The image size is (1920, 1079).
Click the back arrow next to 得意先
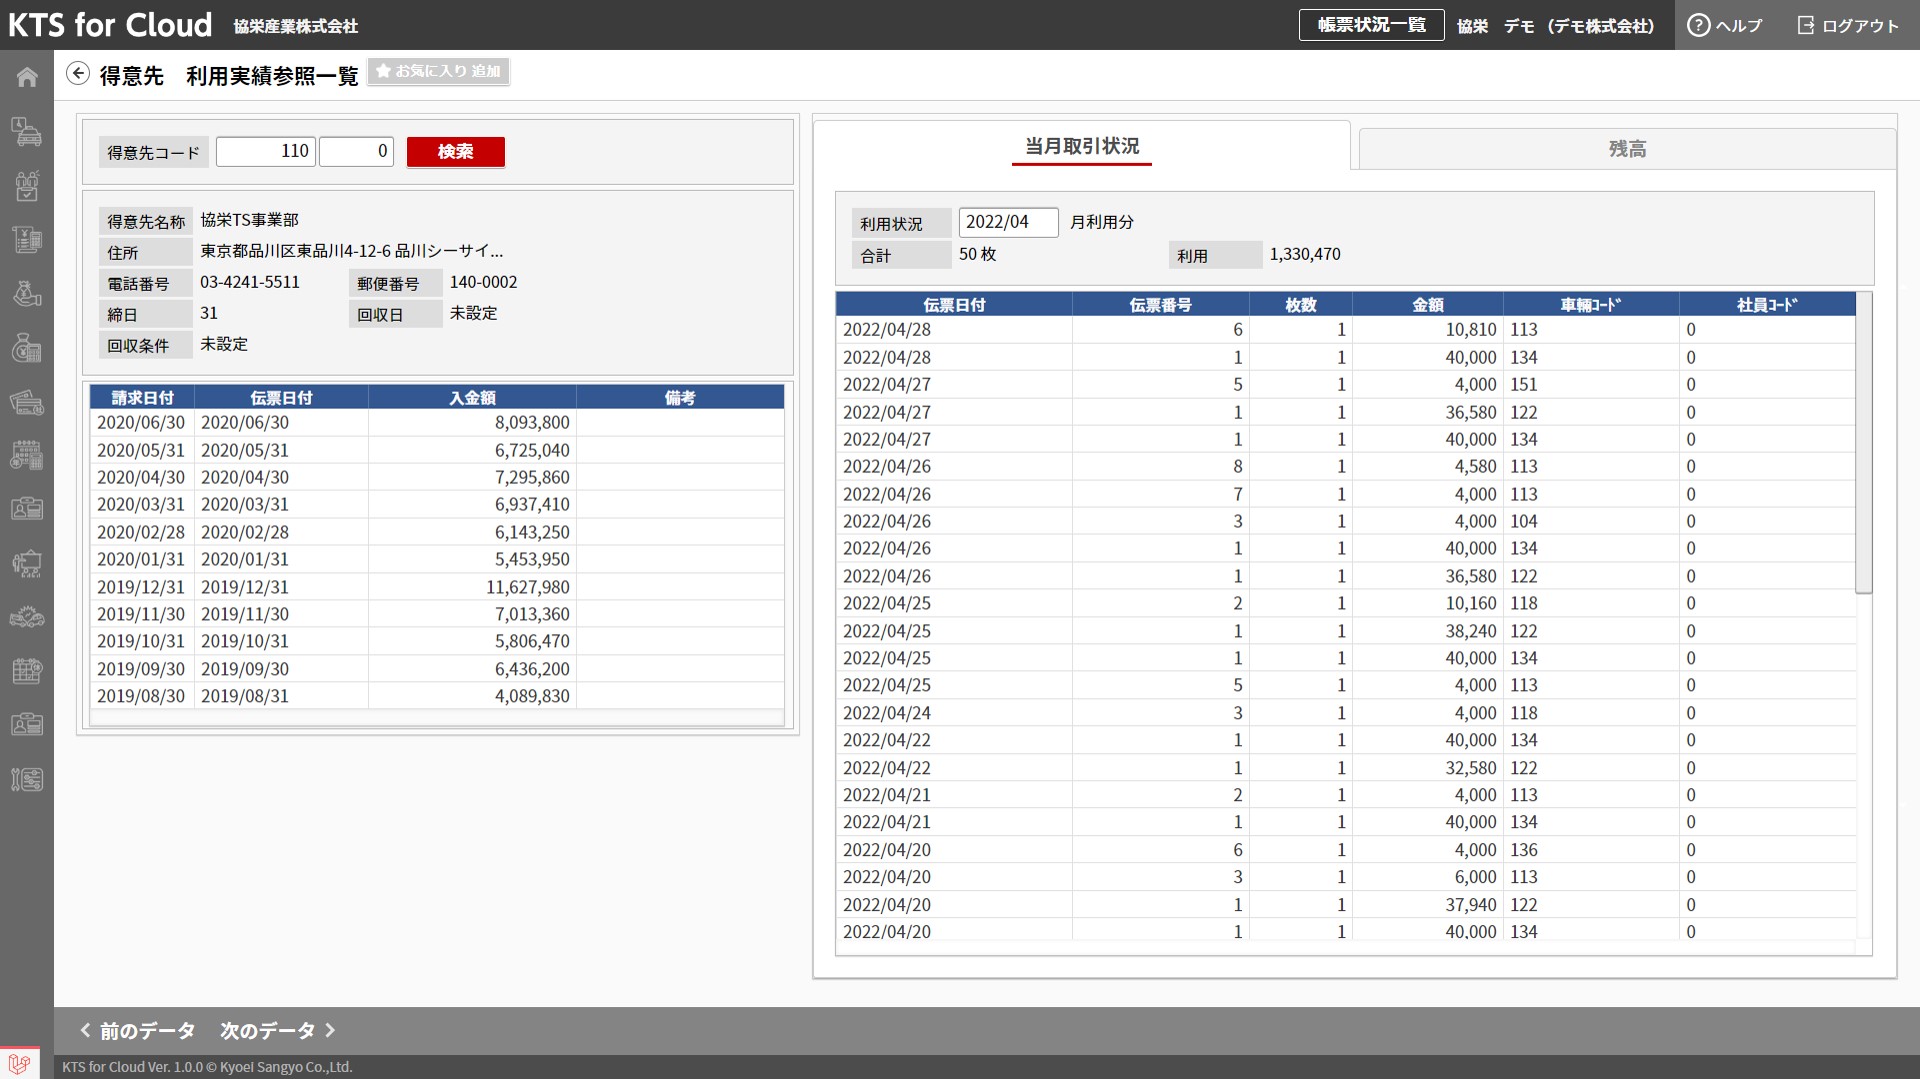coord(78,73)
